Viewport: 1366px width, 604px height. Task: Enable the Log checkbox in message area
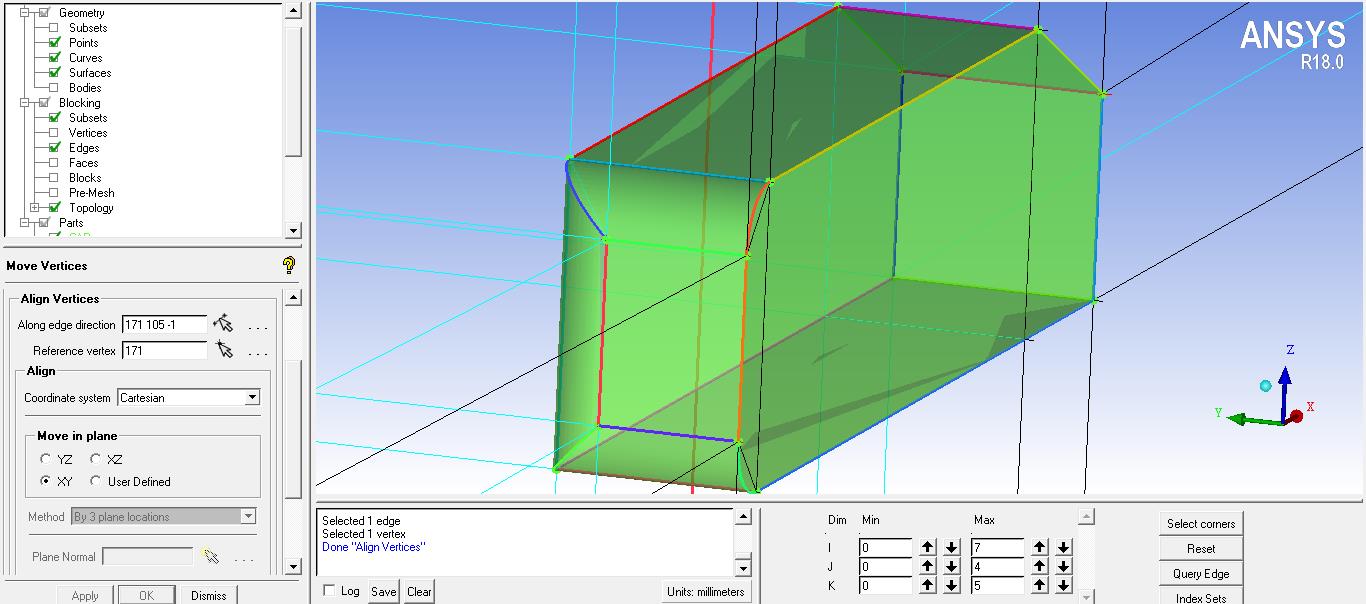[328, 590]
